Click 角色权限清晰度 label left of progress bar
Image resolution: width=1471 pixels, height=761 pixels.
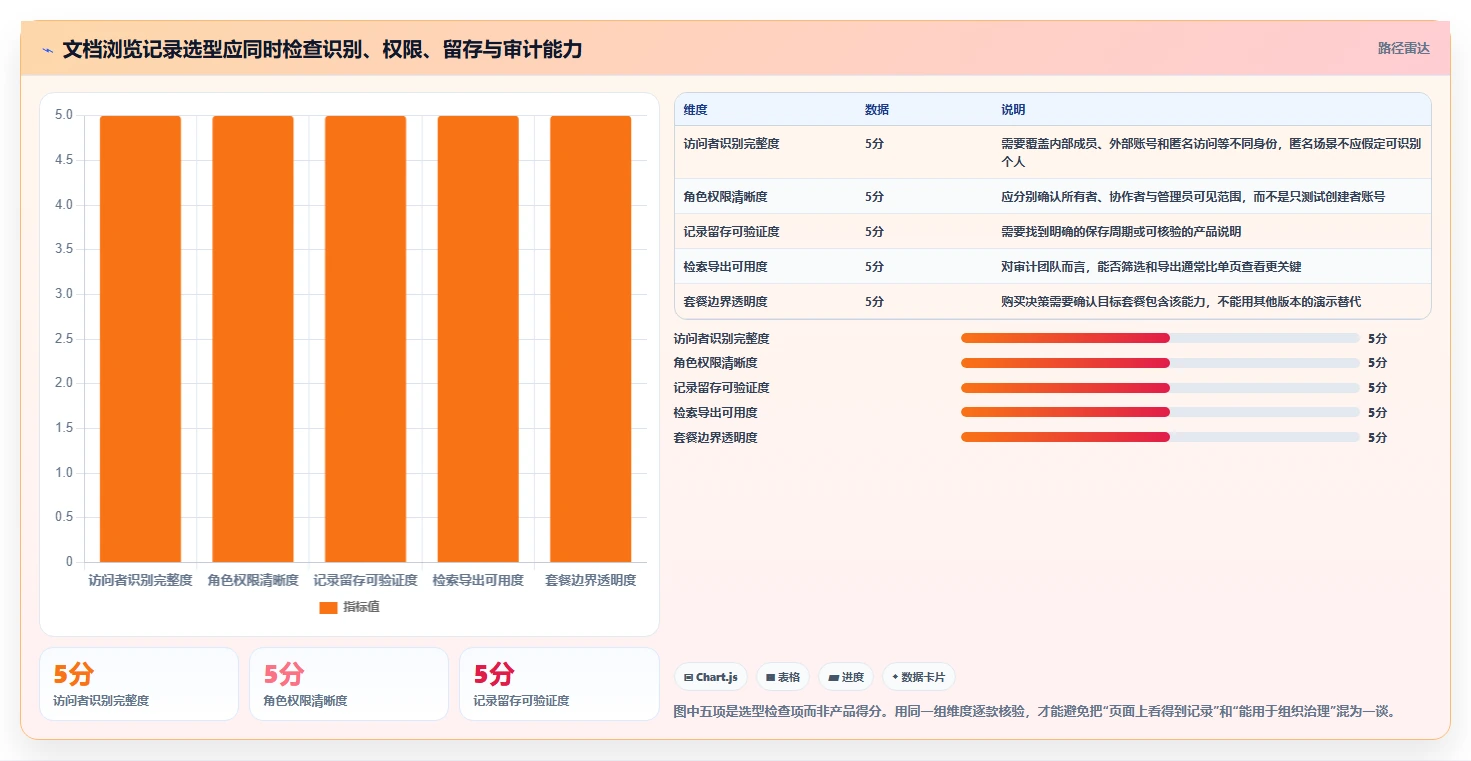(x=716, y=363)
